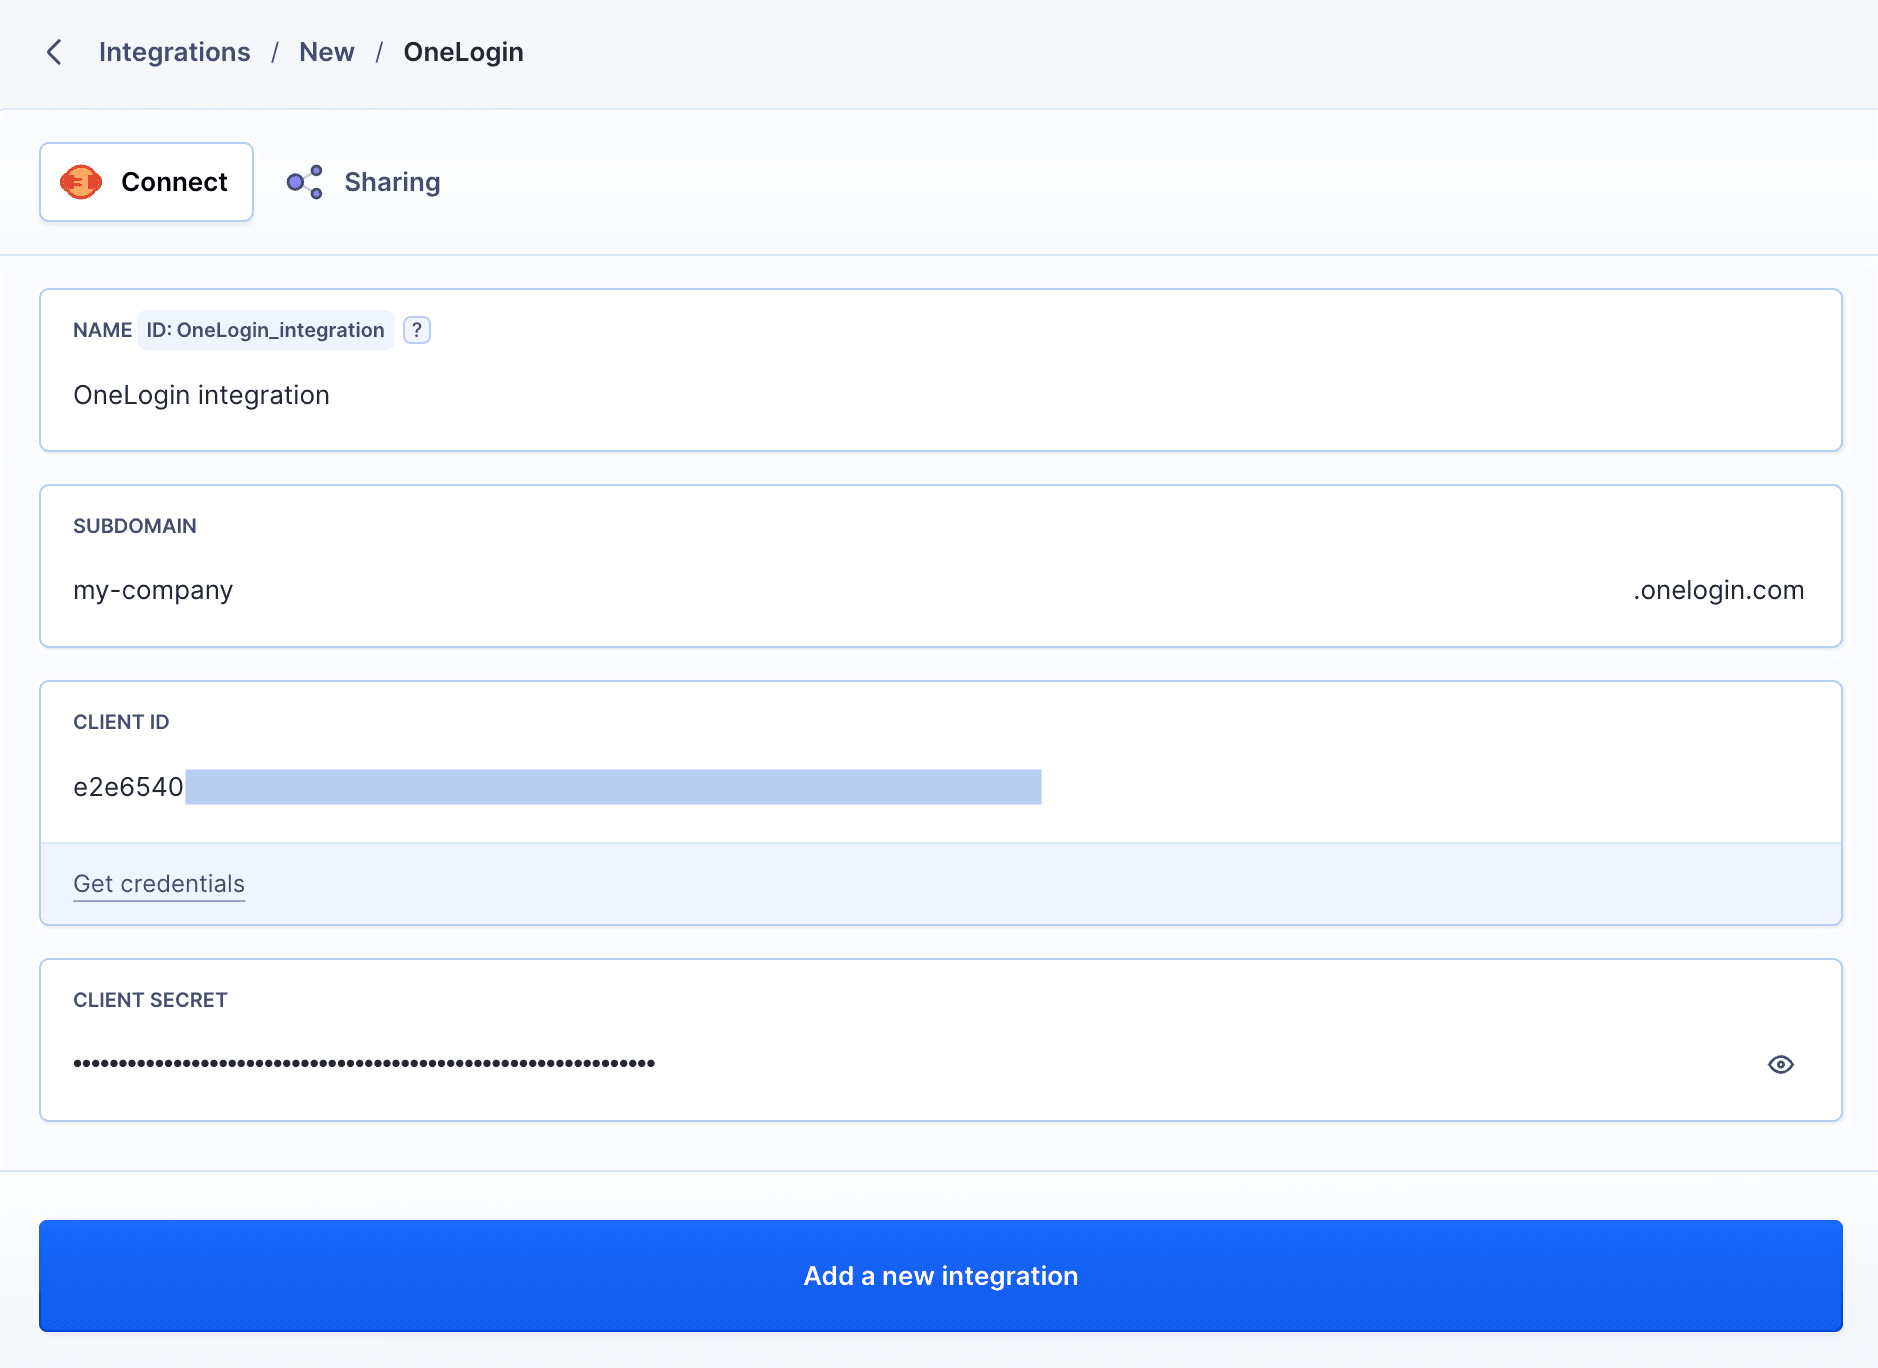1878x1368 pixels.
Task: Click the Sharing nodes icon
Action: [305, 182]
